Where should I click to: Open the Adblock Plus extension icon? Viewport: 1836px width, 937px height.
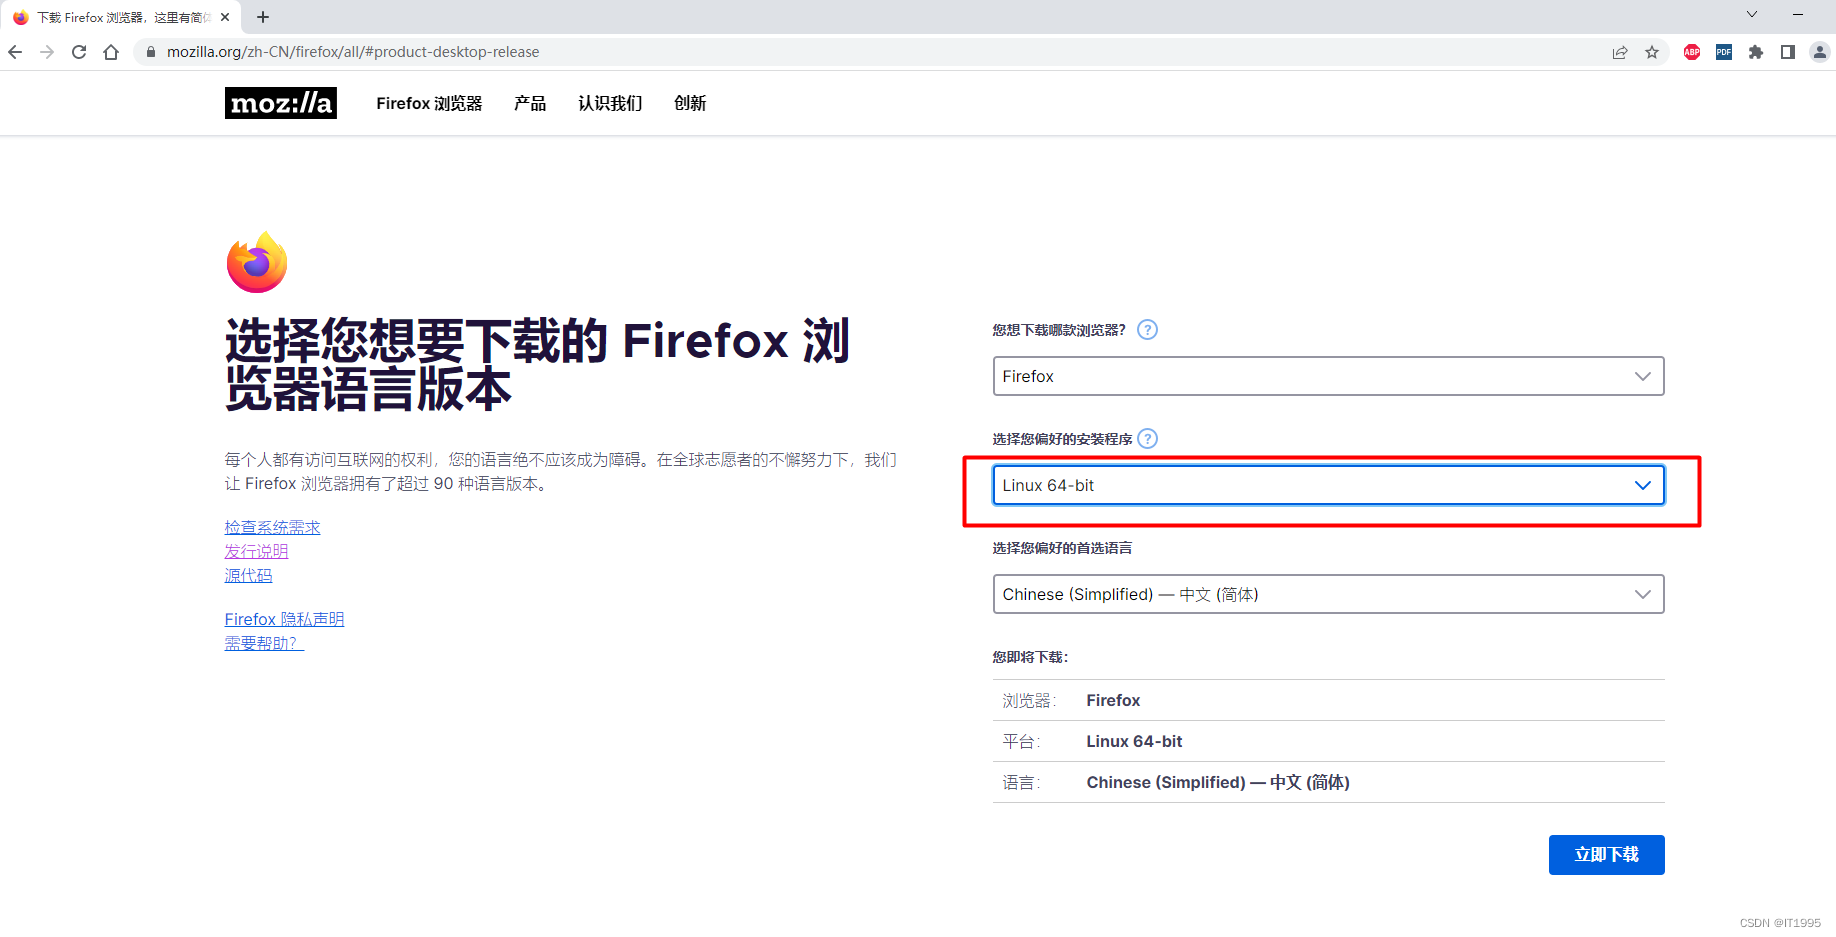pos(1692,52)
